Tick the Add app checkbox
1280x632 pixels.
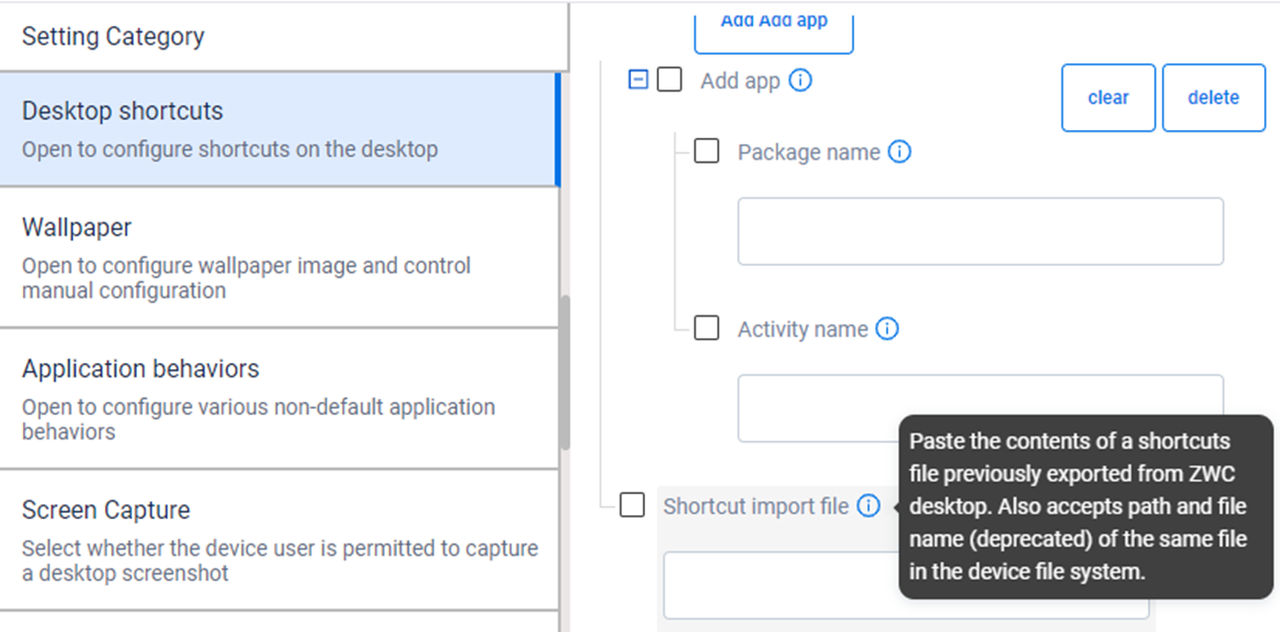(x=670, y=80)
